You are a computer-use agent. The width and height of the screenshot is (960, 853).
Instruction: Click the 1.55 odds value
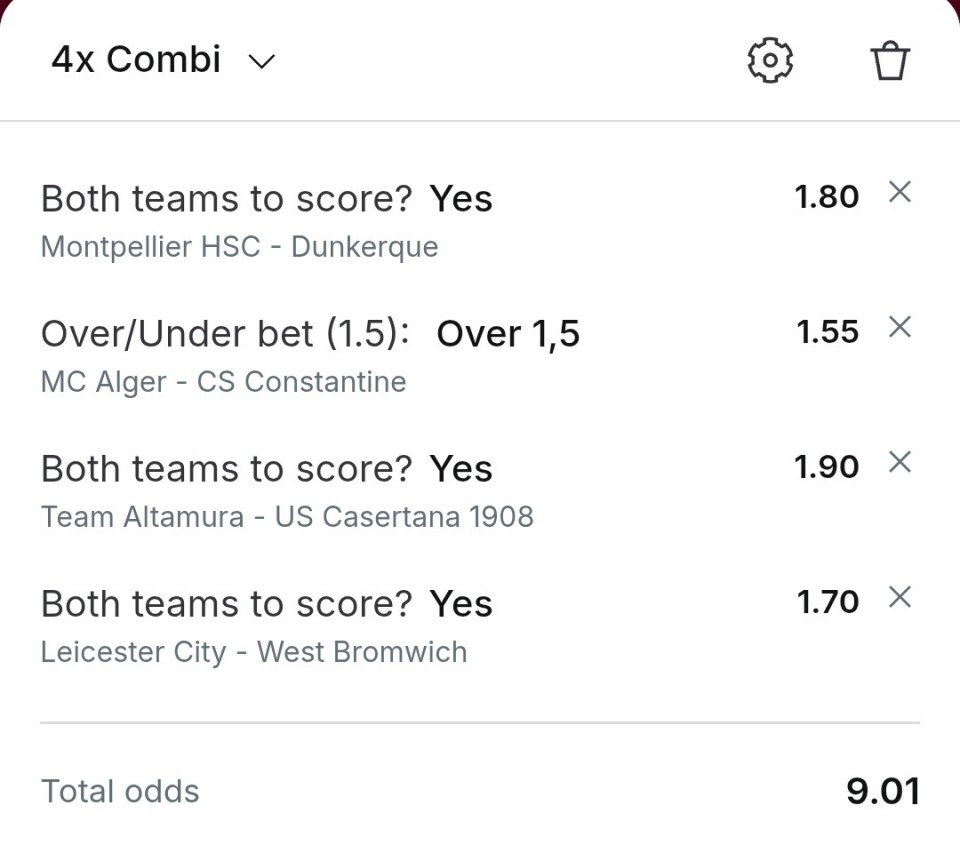tap(827, 332)
